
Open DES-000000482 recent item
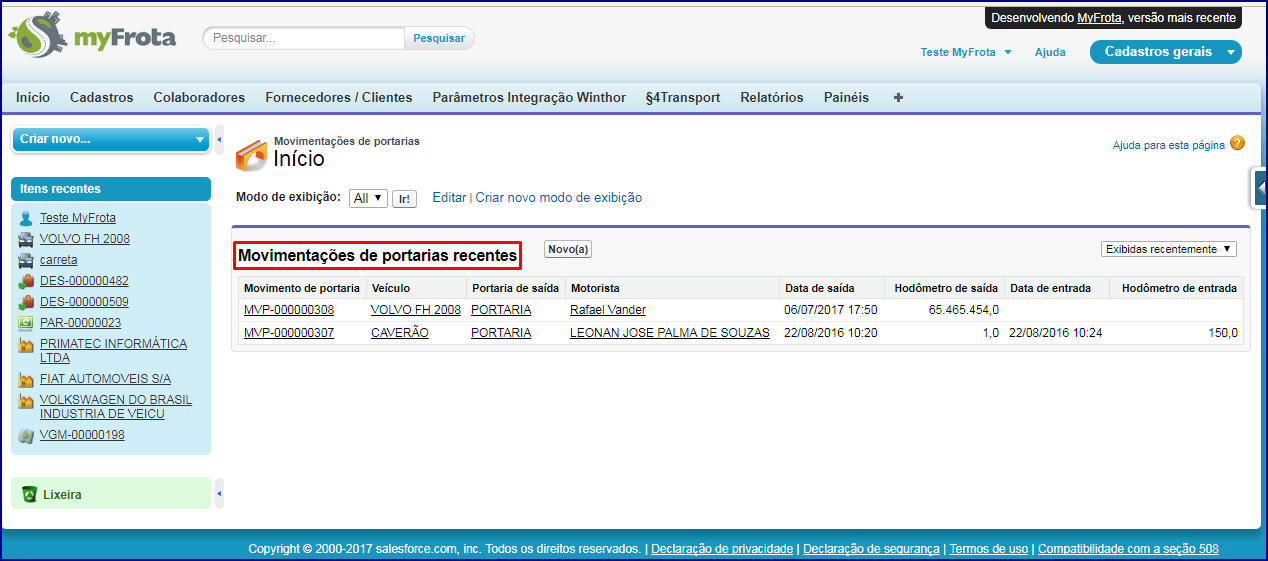84,281
